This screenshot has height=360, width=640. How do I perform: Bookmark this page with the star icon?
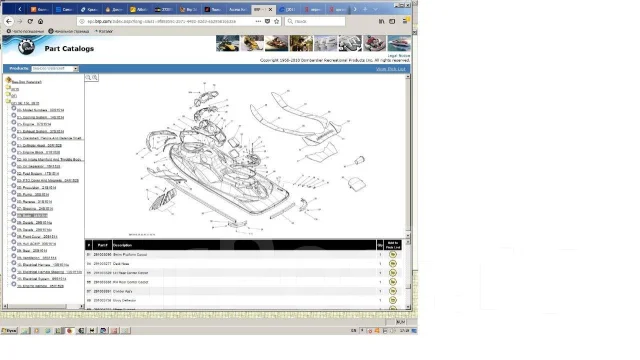(276, 21)
